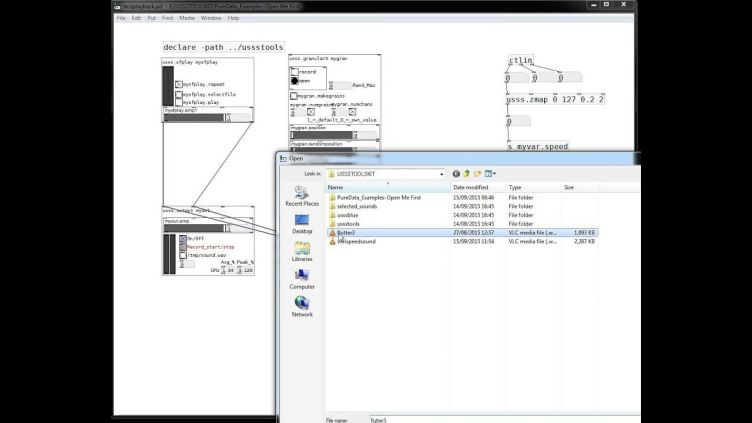
Task: Toggle mygran.numgrains default checkbox
Action: point(311,112)
